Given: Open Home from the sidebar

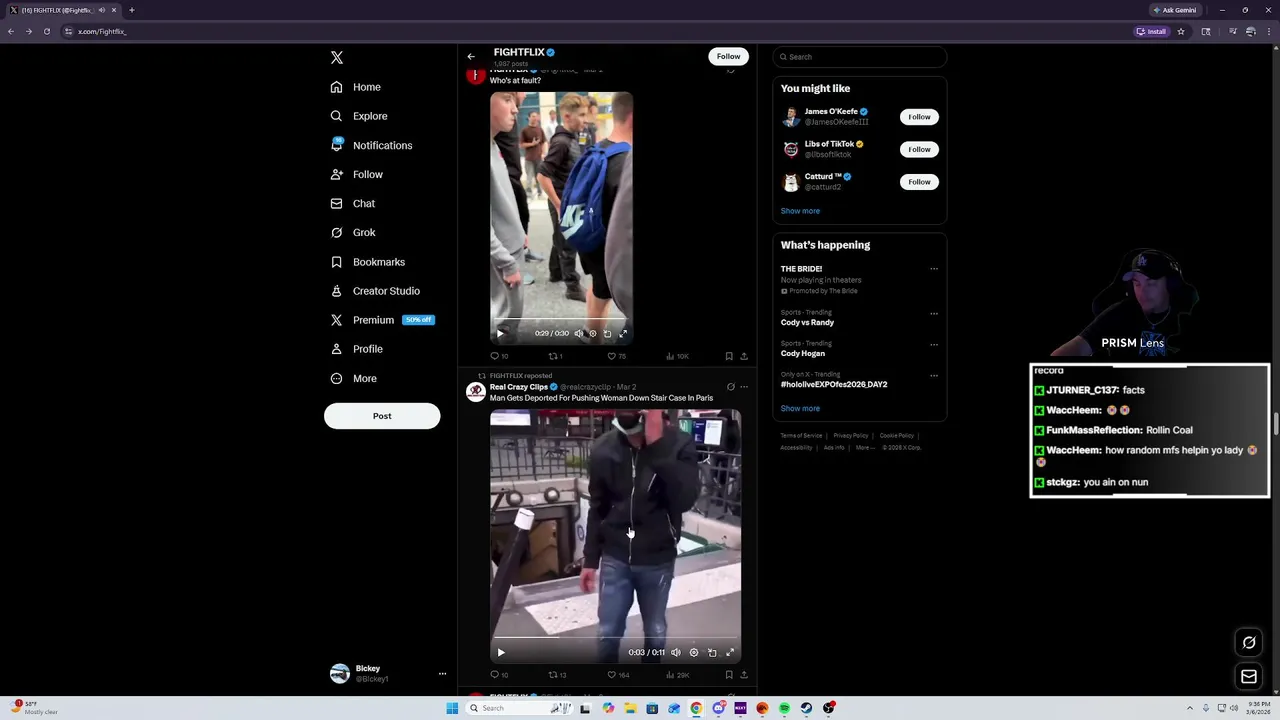Looking at the screenshot, I should pyautogui.click(x=356, y=87).
